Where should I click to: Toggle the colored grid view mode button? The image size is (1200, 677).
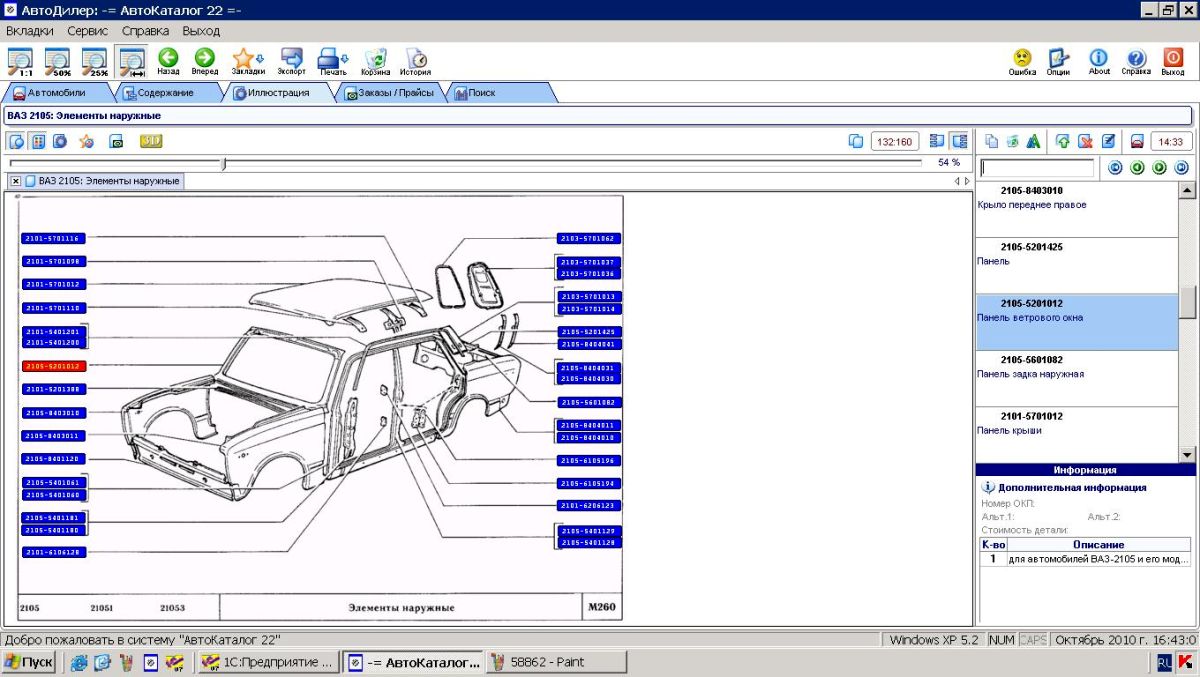pyautogui.click(x=38, y=141)
